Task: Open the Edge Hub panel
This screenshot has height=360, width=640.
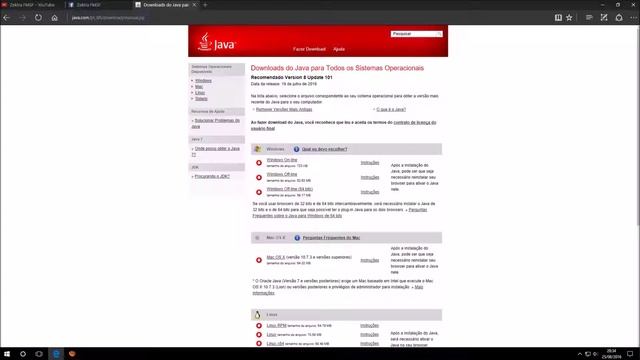Action: click(589, 18)
